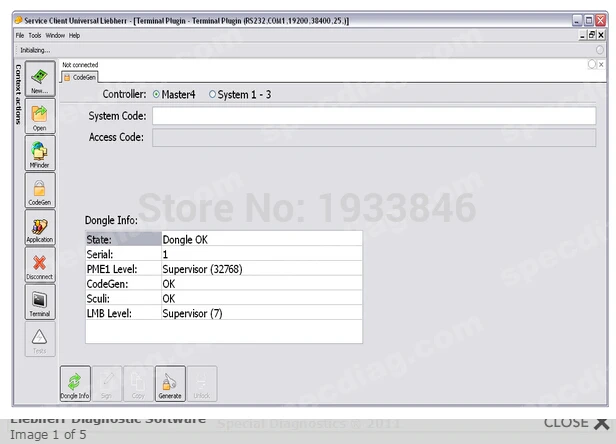
Task: Launch the MFinder tool
Action: pos(40,153)
